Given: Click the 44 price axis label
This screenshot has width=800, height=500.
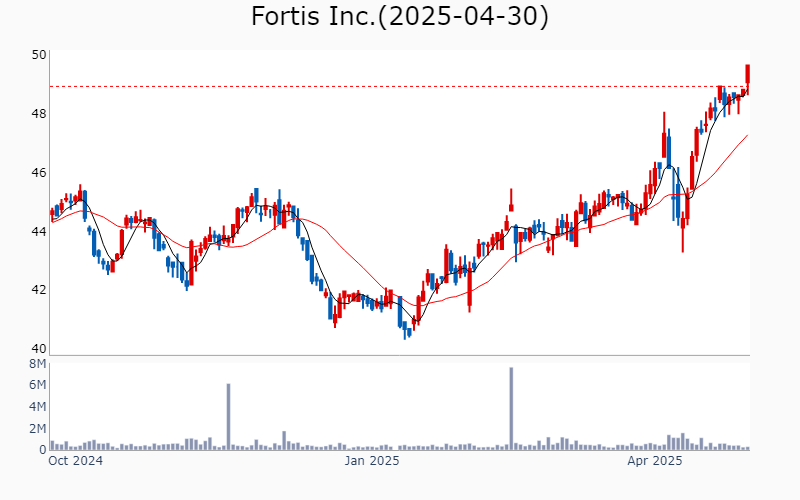Looking at the screenshot, I should [x=39, y=232].
